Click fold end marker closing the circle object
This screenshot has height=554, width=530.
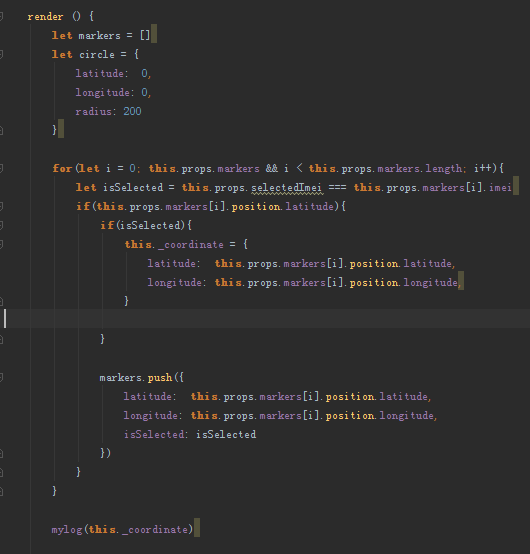(x=1, y=130)
